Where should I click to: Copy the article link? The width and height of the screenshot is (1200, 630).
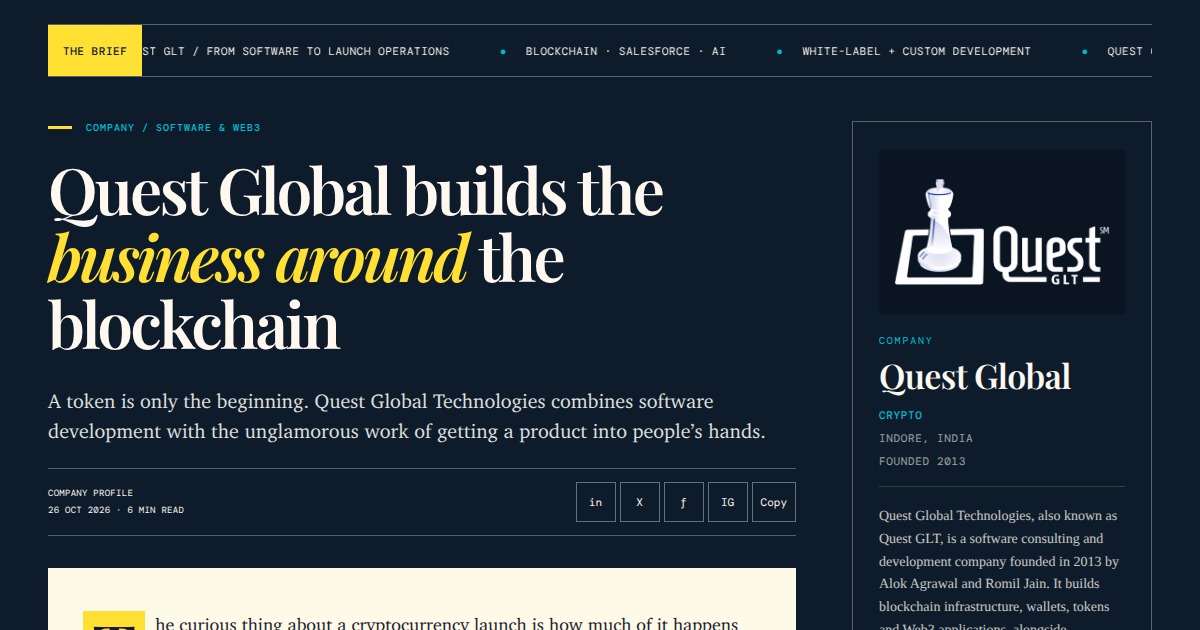[x=774, y=502]
